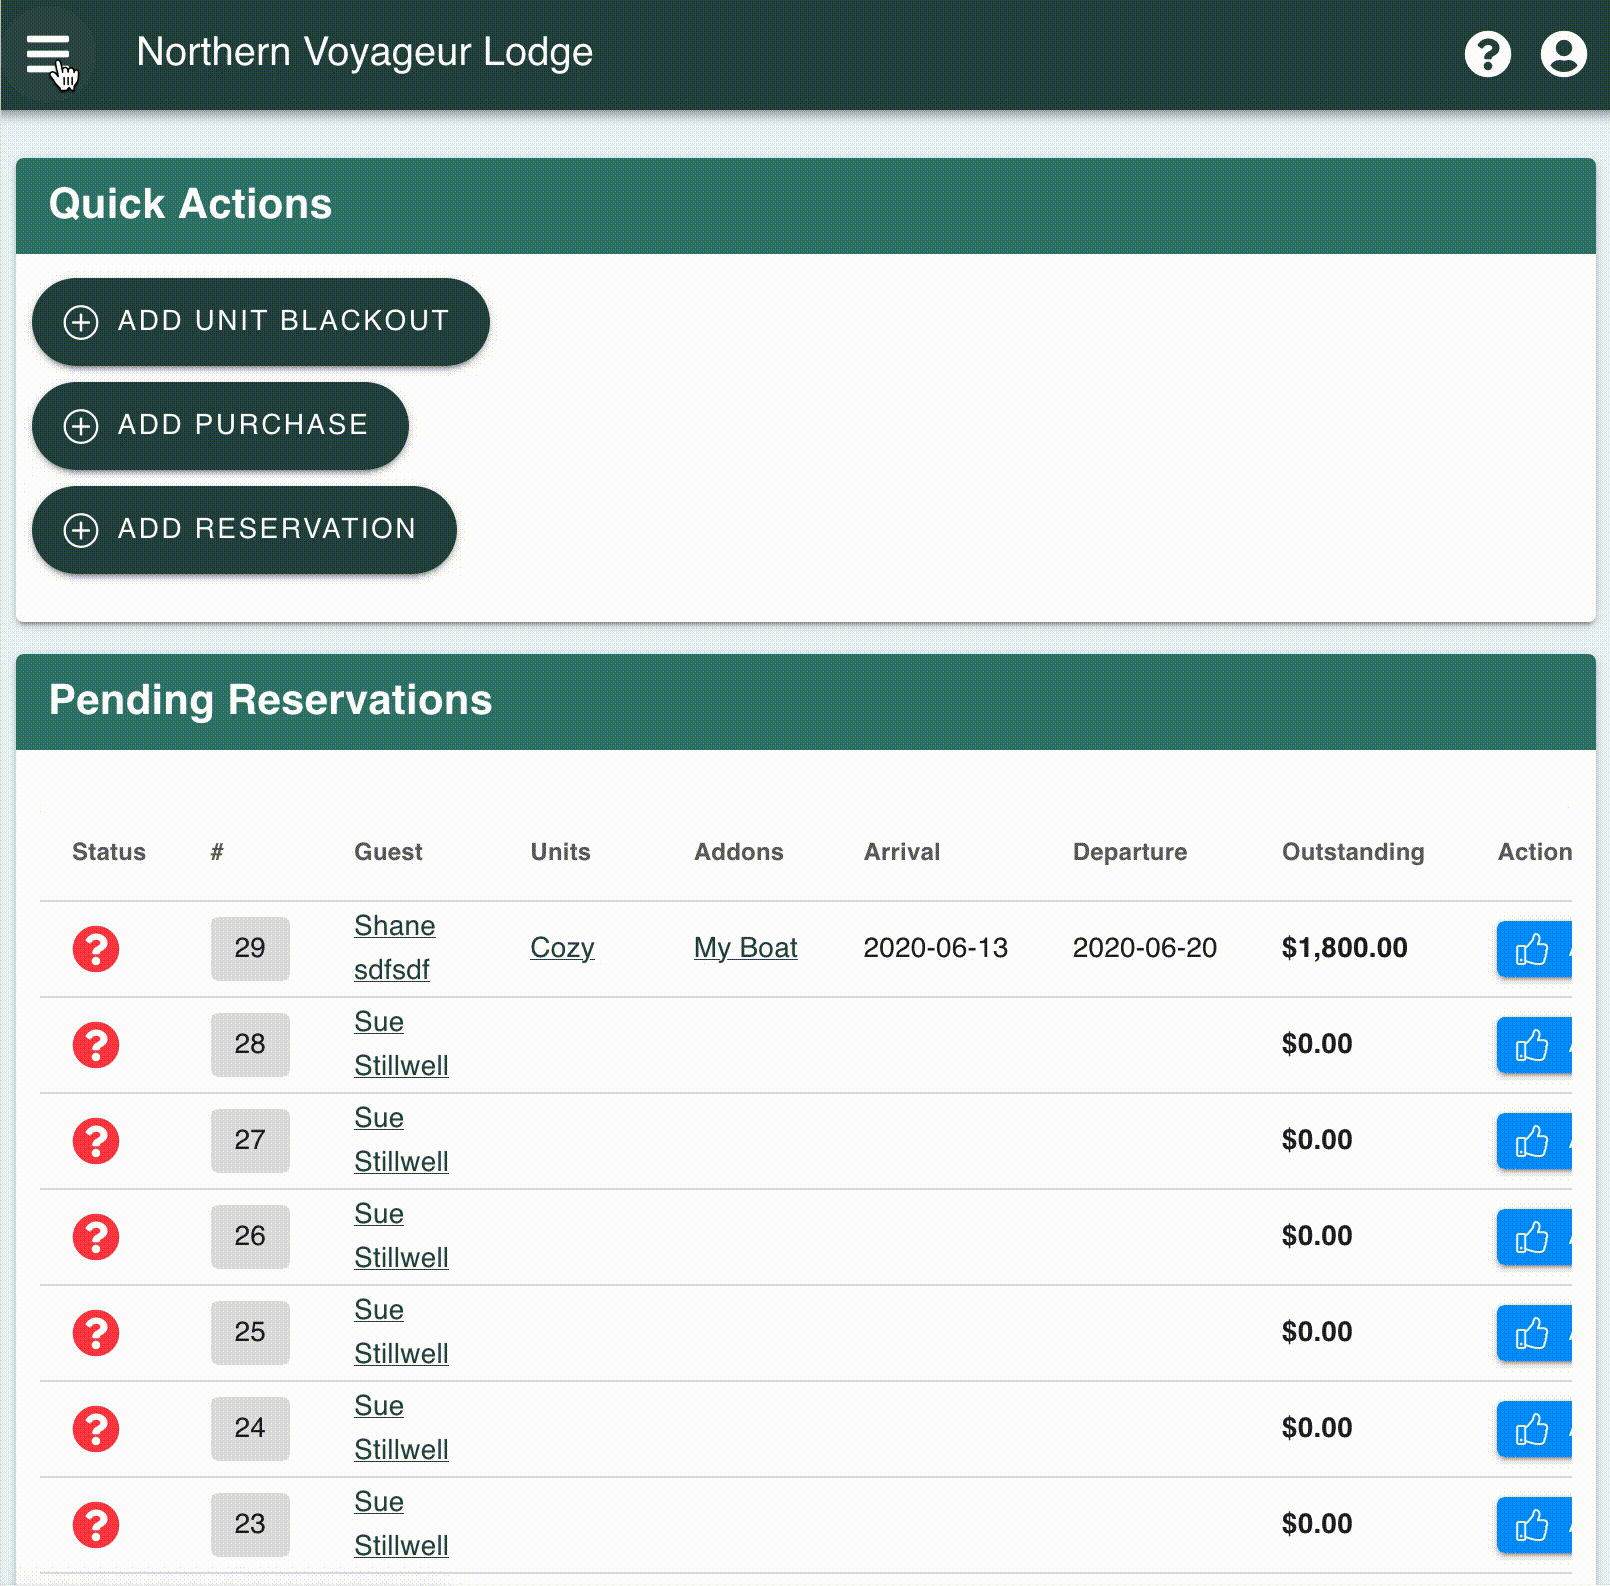The height and width of the screenshot is (1586, 1610).
Task: Open the My Boat addon link
Action: [x=746, y=948]
